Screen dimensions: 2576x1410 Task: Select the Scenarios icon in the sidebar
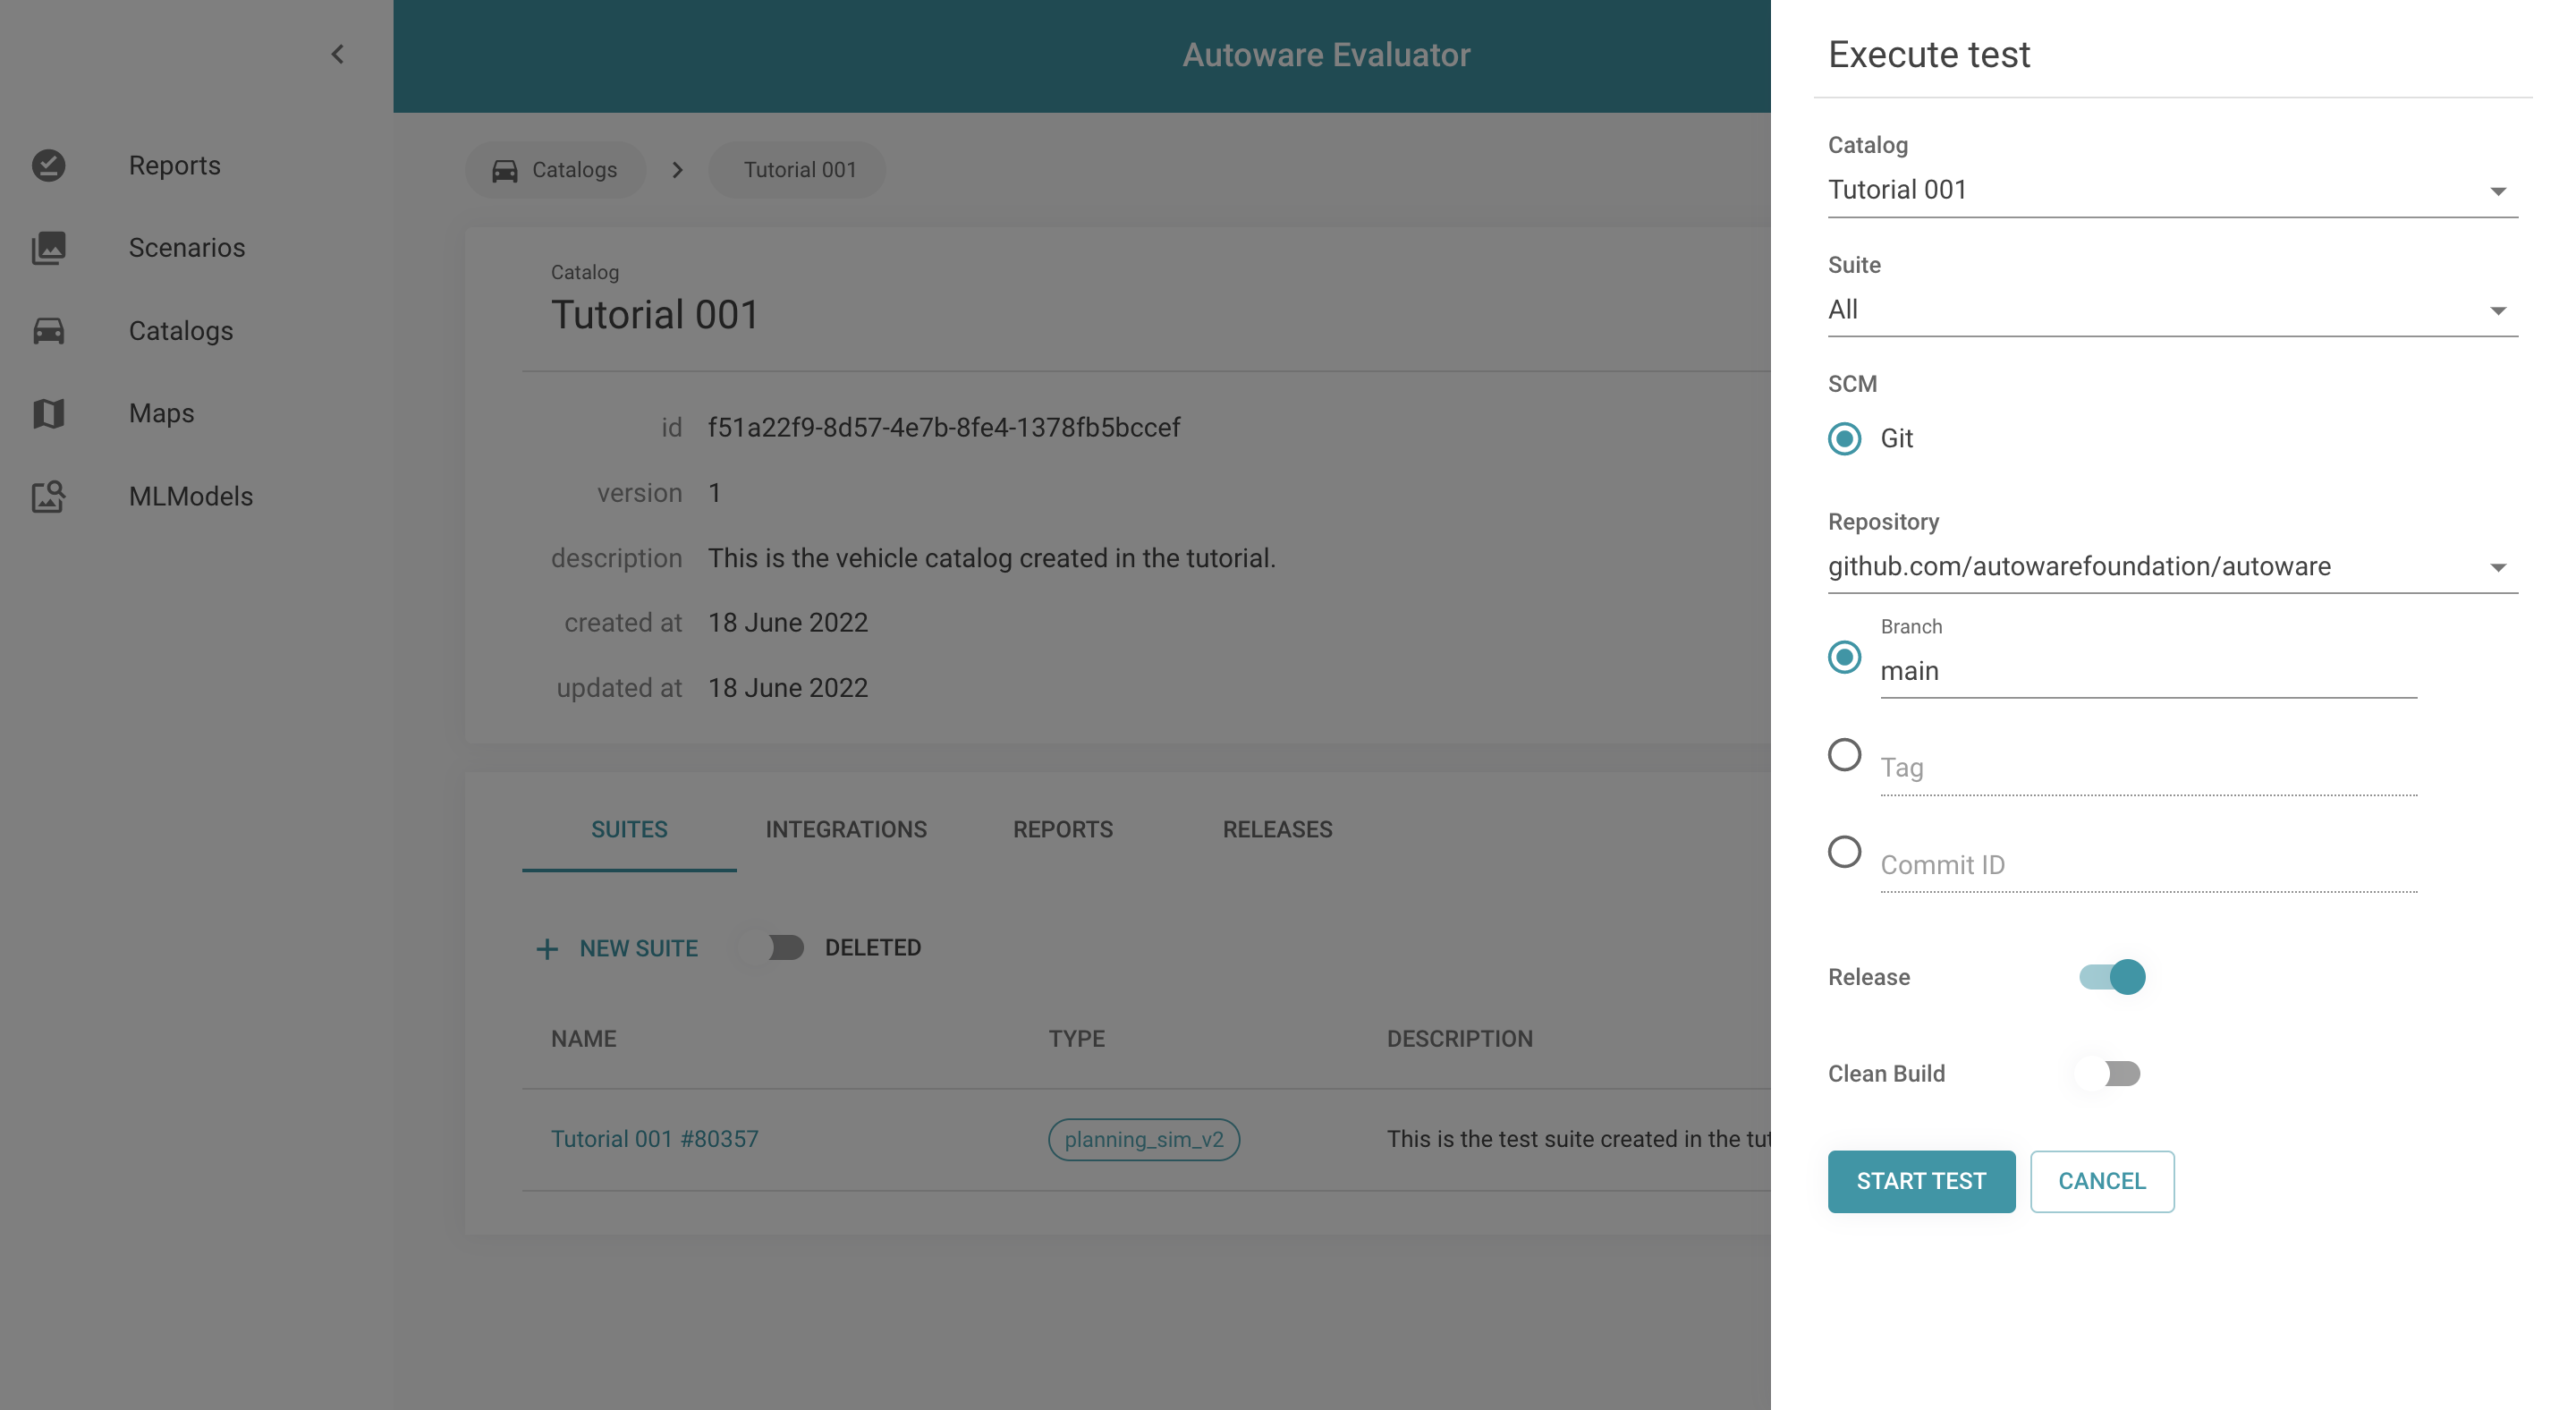click(49, 247)
